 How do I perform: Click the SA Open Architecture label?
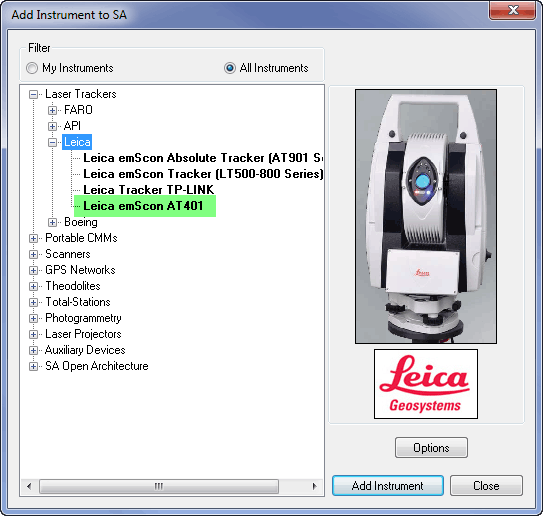coord(97,366)
